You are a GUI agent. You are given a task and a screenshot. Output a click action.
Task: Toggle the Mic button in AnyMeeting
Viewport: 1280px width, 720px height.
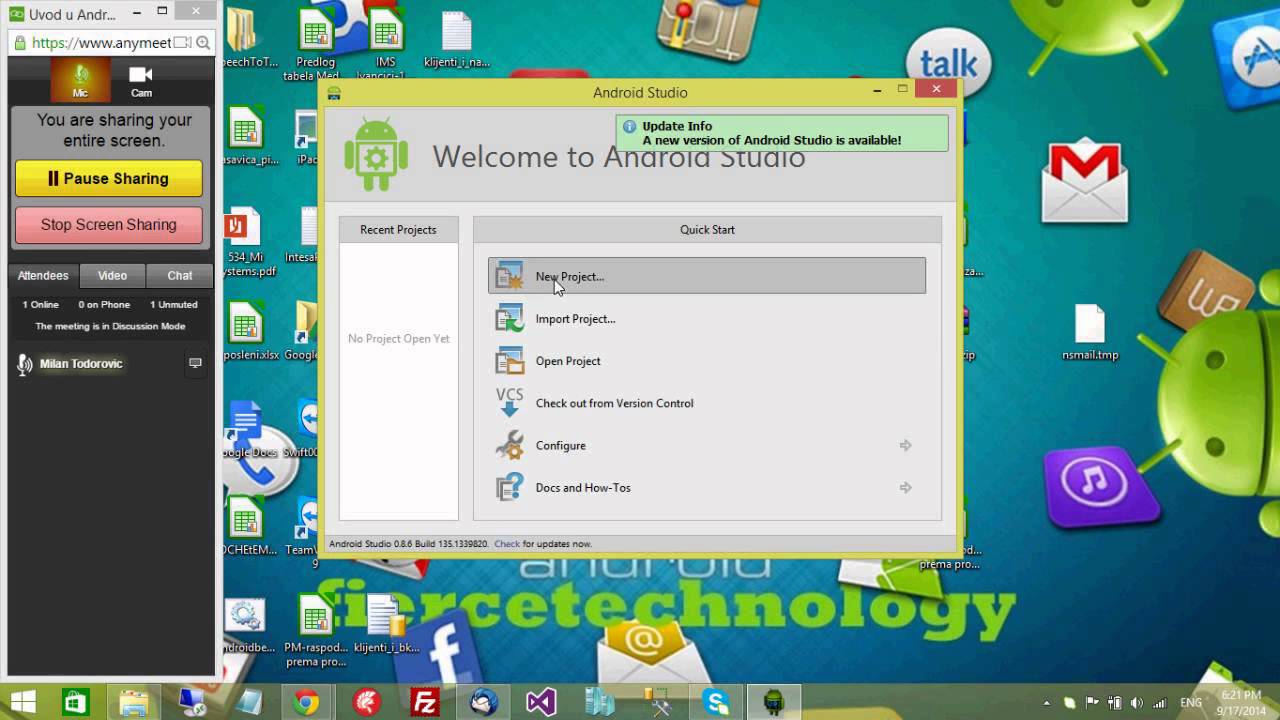80,80
